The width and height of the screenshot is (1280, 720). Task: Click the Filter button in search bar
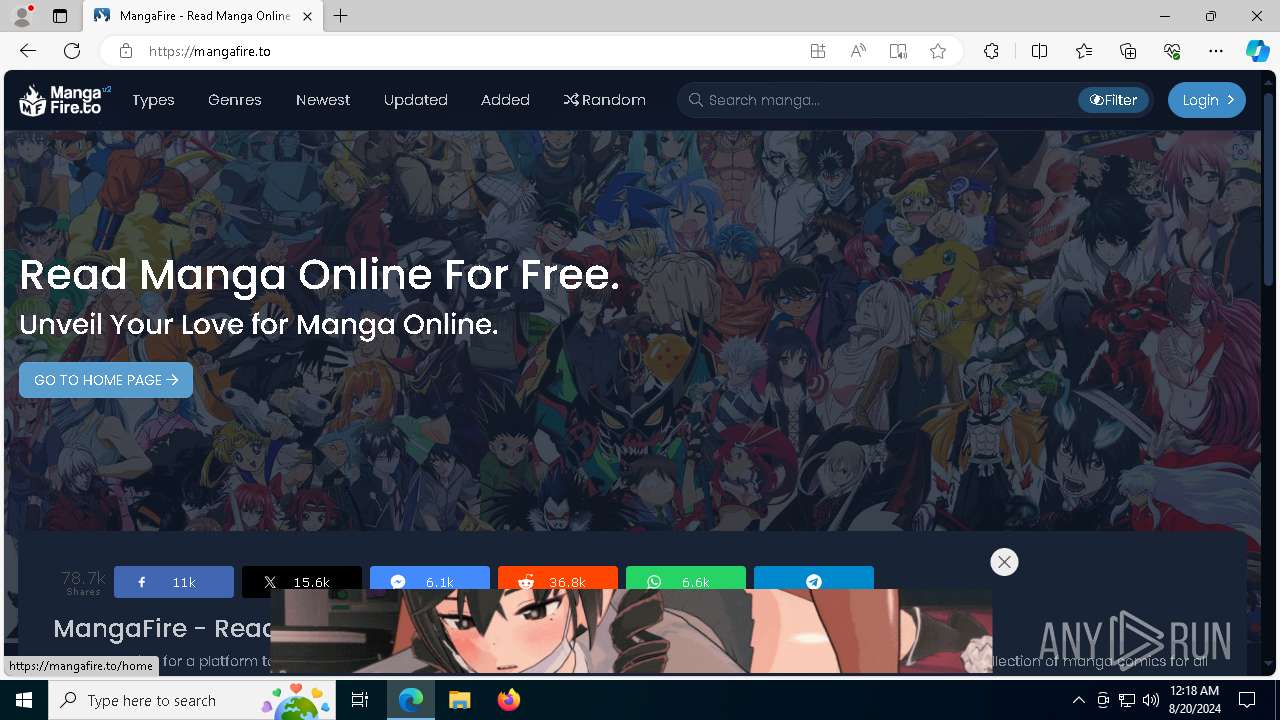pyautogui.click(x=1113, y=100)
